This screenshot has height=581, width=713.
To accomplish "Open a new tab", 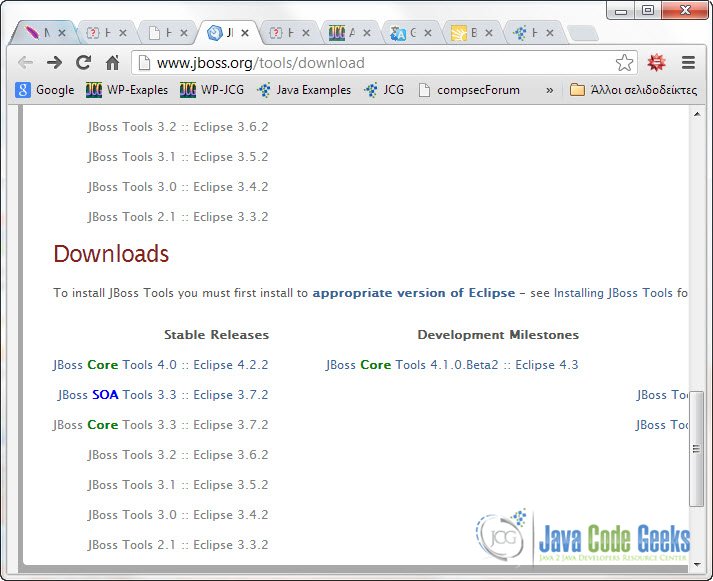I will pos(583,33).
